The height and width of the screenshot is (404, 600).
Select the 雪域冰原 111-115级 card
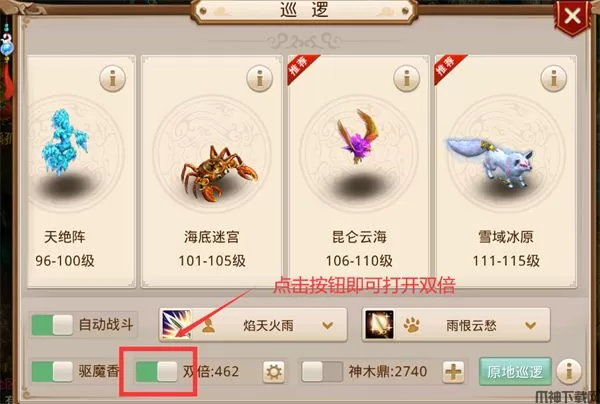click(x=506, y=171)
